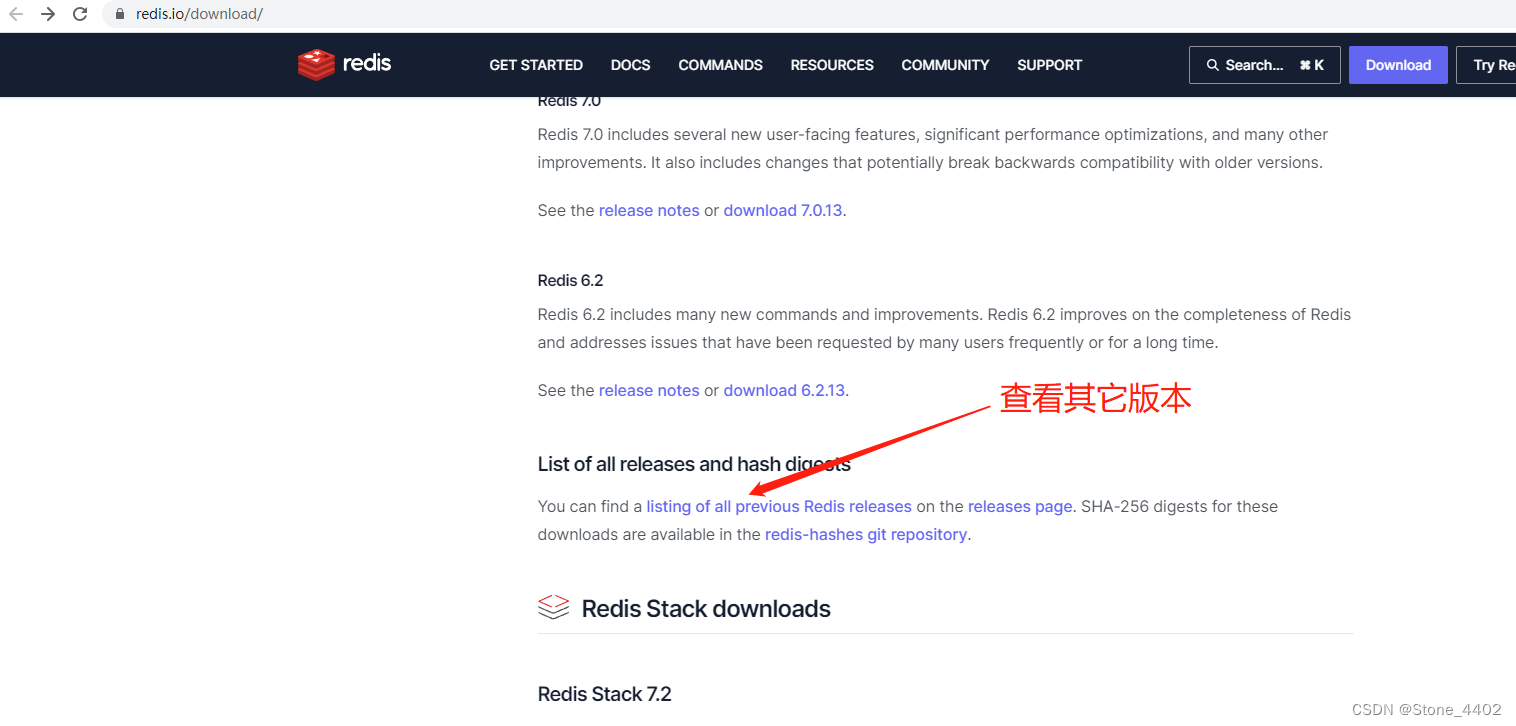
Task: Click the browser forward arrow
Action: 48,14
